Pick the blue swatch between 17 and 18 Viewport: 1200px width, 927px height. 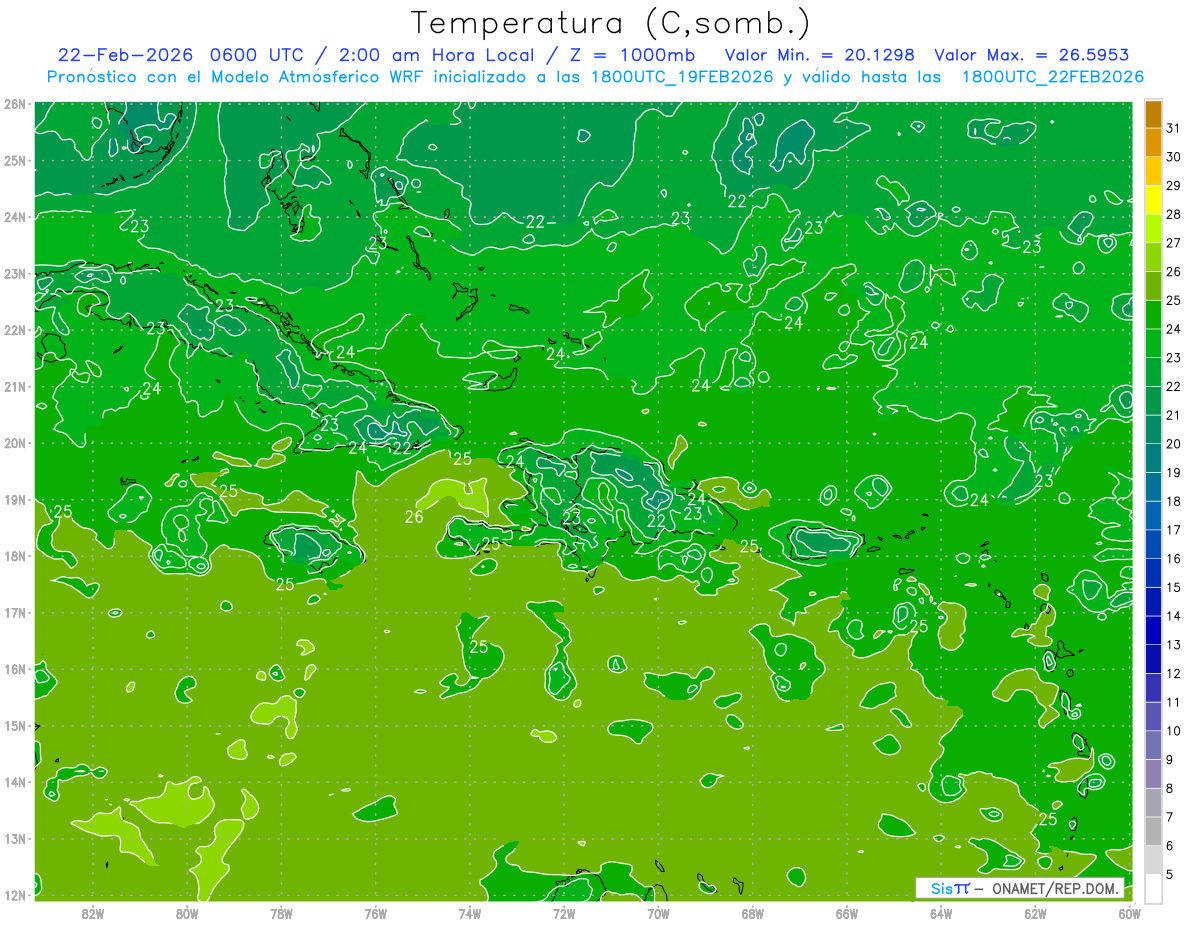pos(1154,516)
